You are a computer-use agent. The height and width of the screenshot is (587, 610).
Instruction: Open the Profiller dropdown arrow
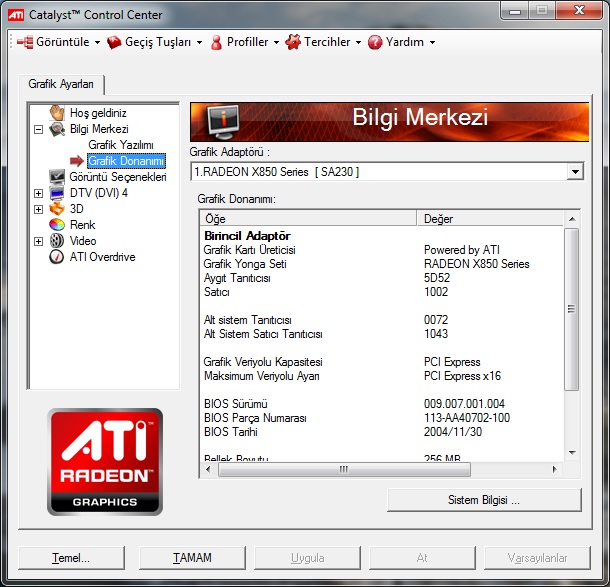click(276, 42)
